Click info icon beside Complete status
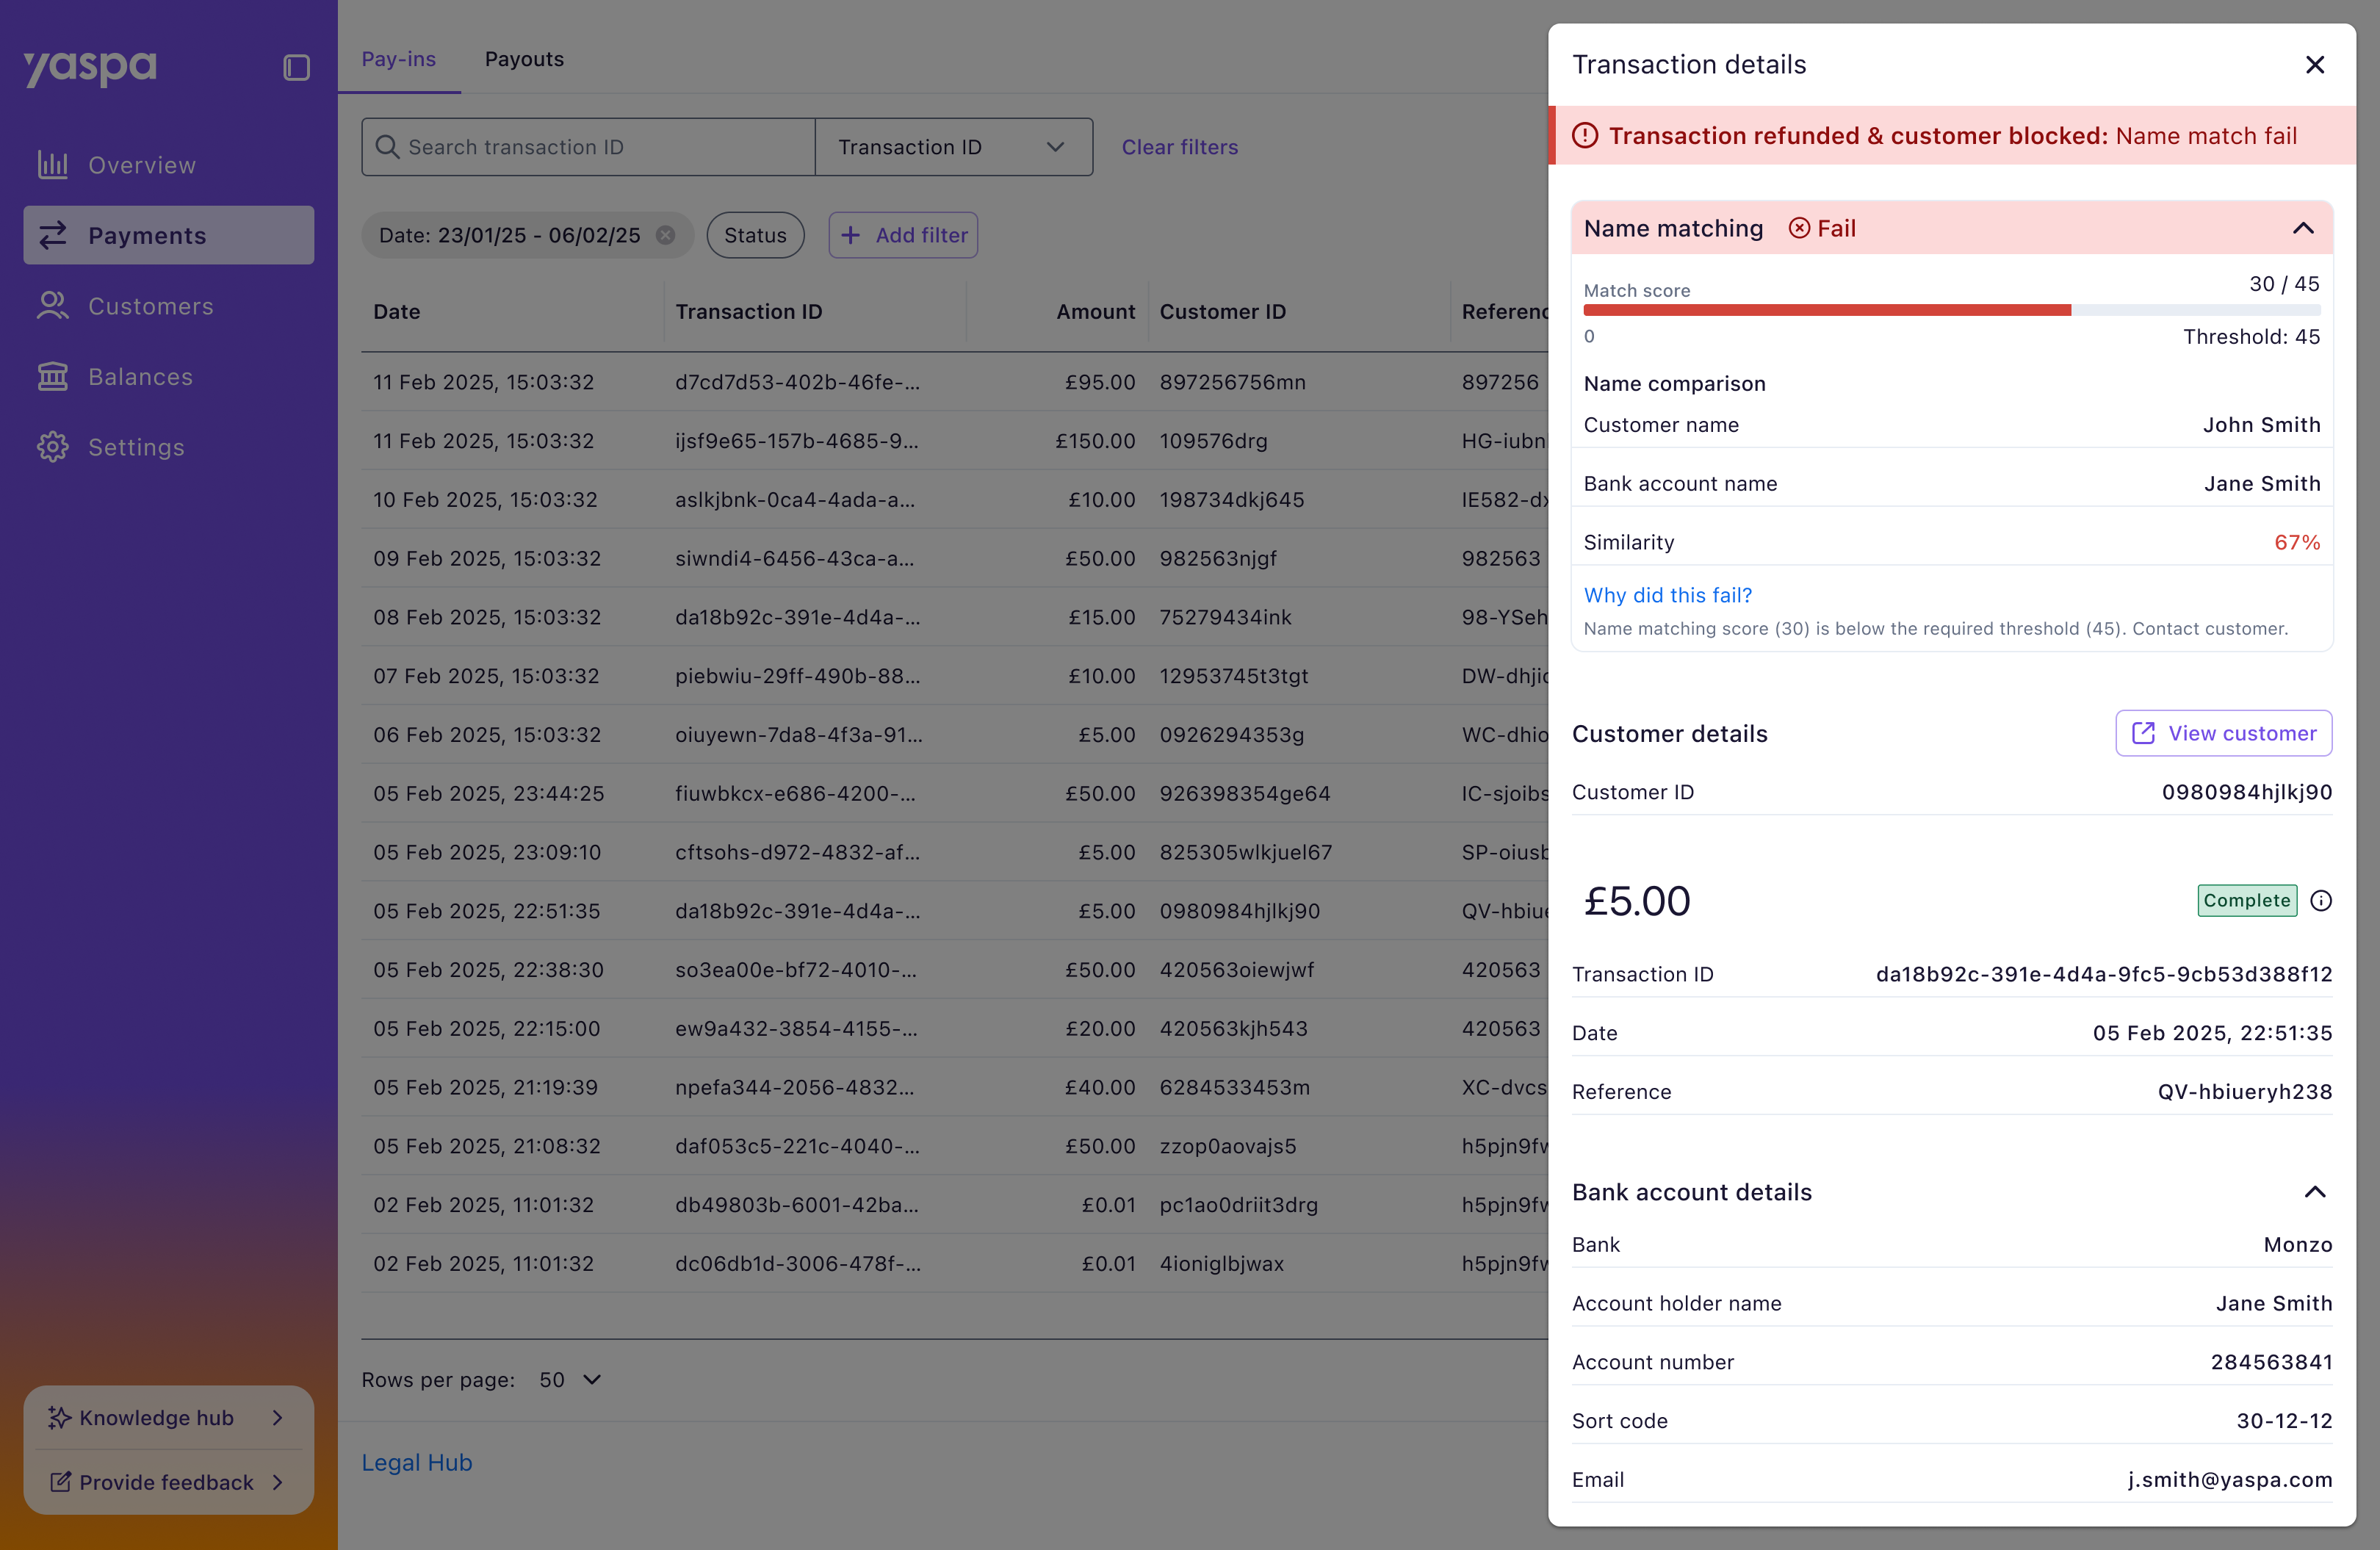The image size is (2380, 1550). (2320, 901)
